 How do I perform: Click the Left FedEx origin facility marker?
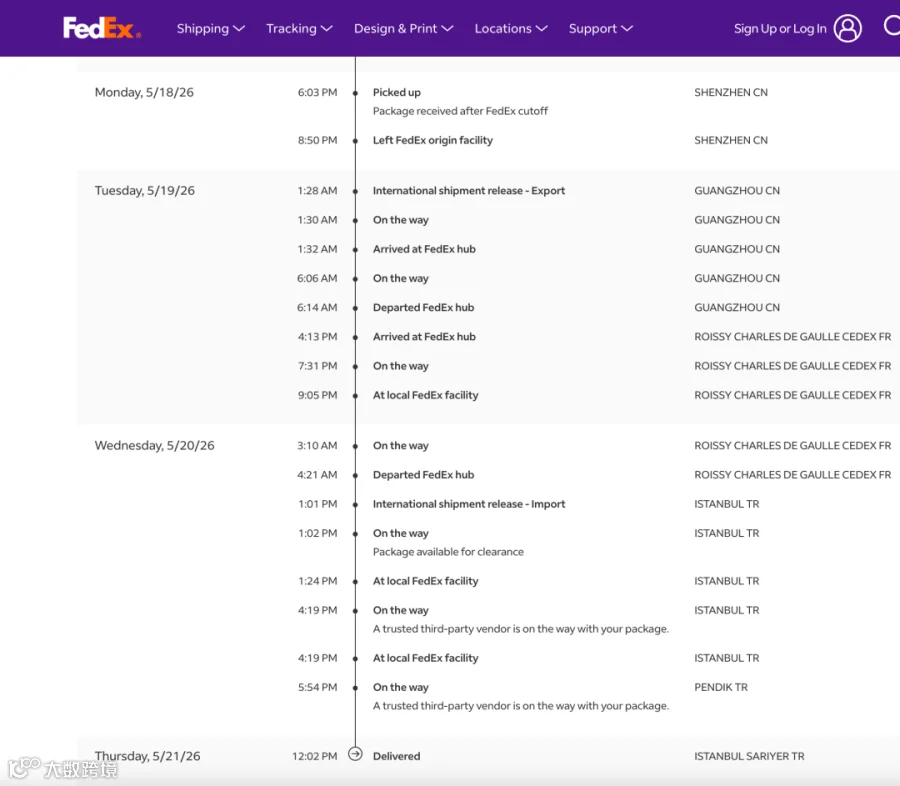tap(355, 141)
